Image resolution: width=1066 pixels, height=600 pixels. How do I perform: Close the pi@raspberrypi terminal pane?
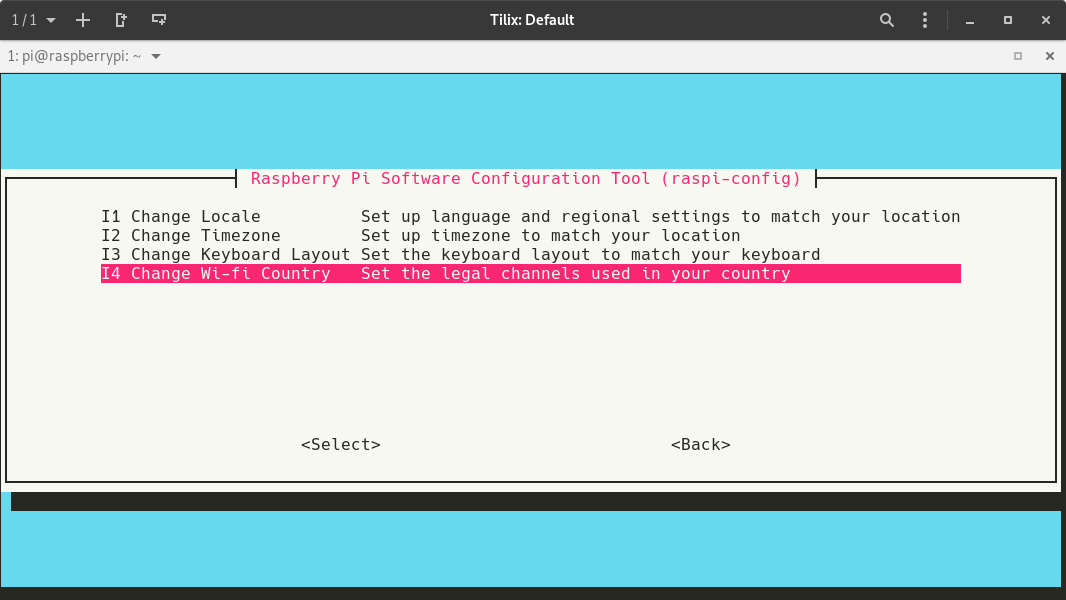[x=1049, y=56]
